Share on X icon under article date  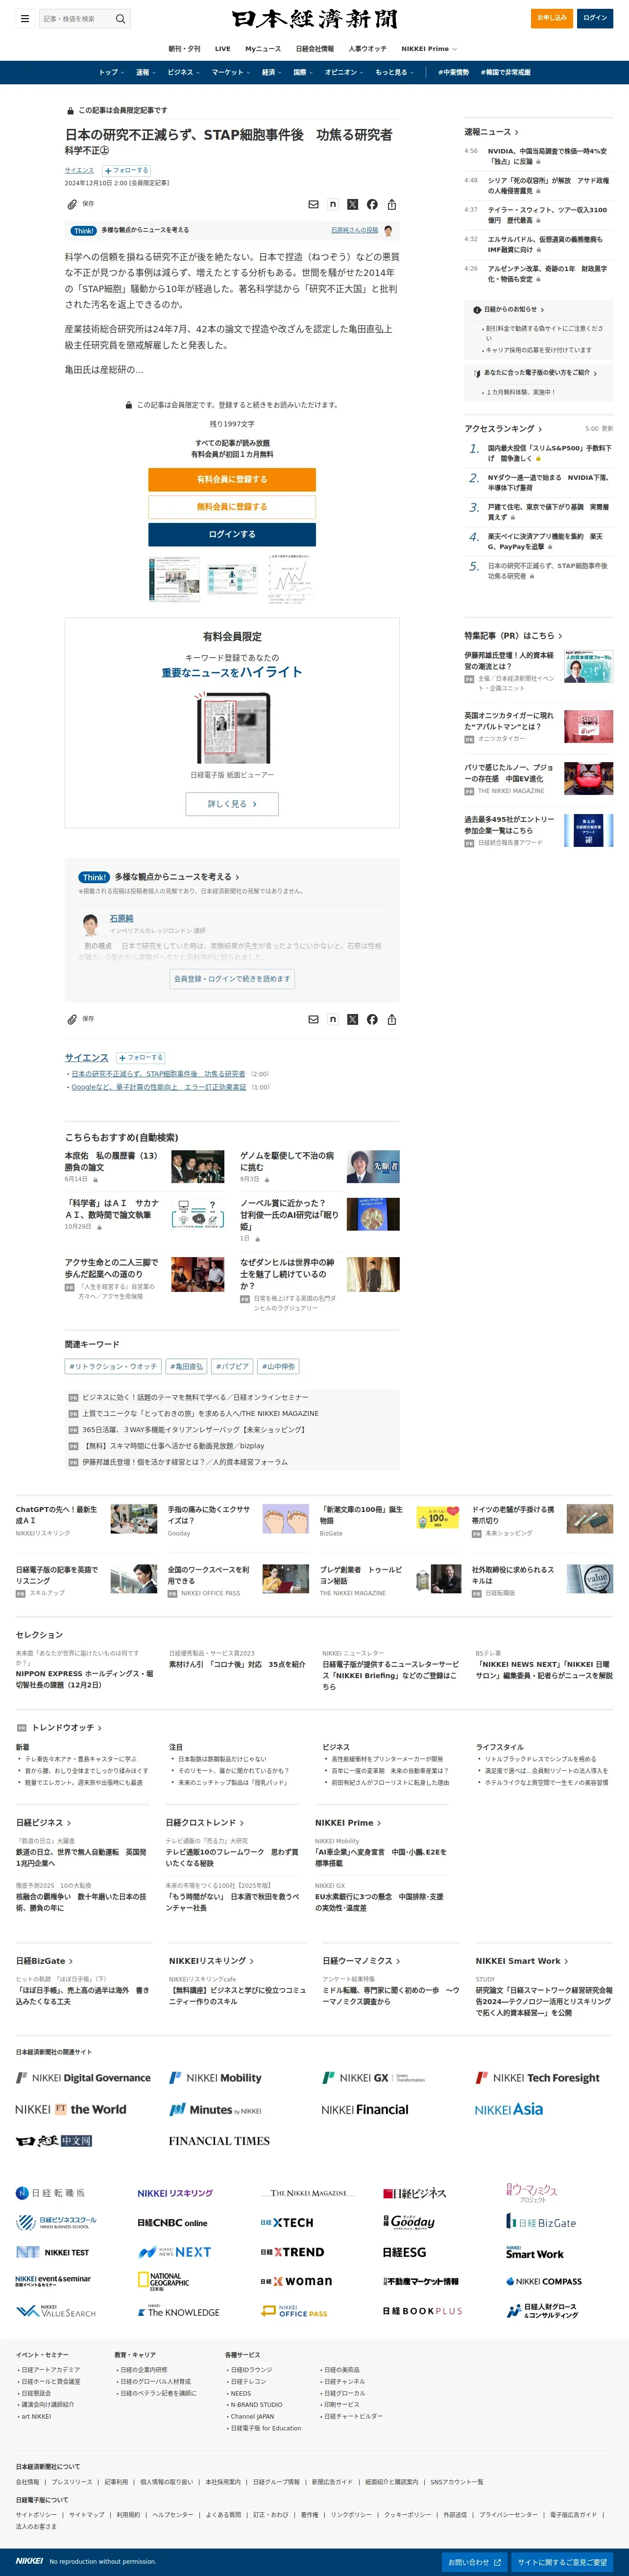click(x=352, y=204)
